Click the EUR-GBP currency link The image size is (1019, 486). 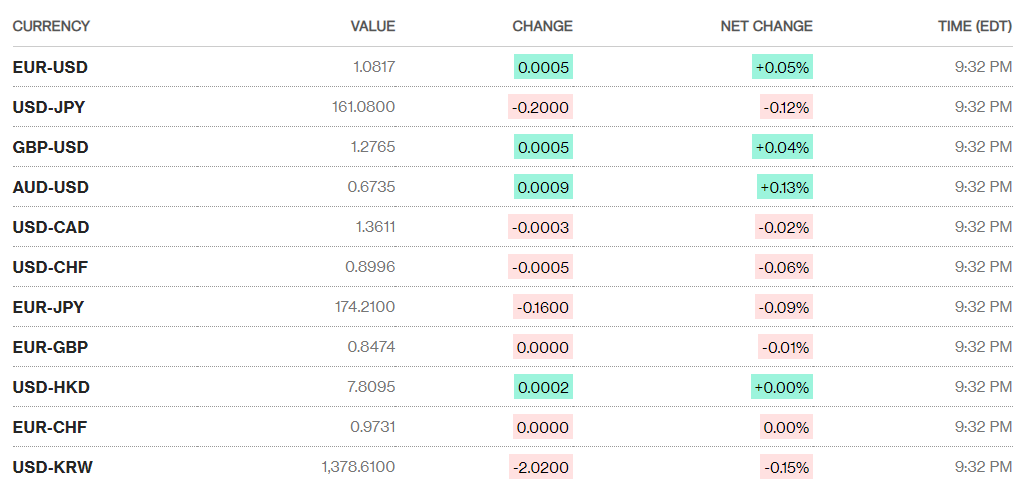(50, 347)
